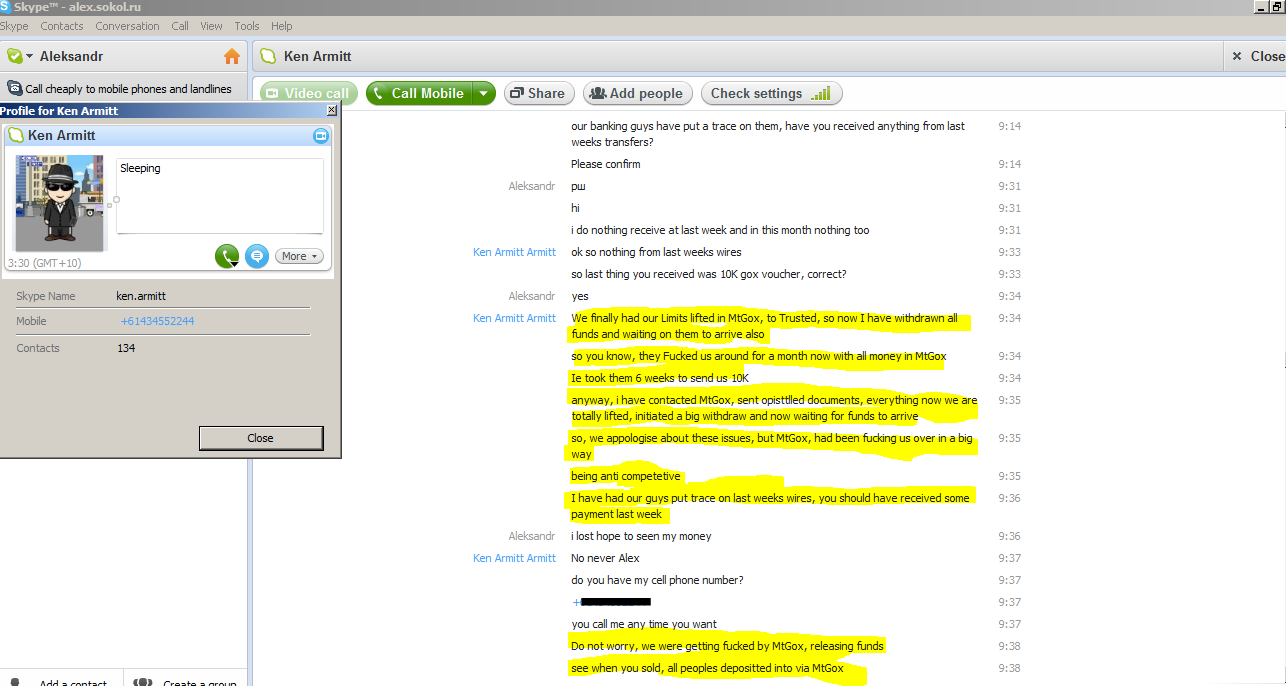Open the View menu
The height and width of the screenshot is (687, 1286).
pos(211,26)
